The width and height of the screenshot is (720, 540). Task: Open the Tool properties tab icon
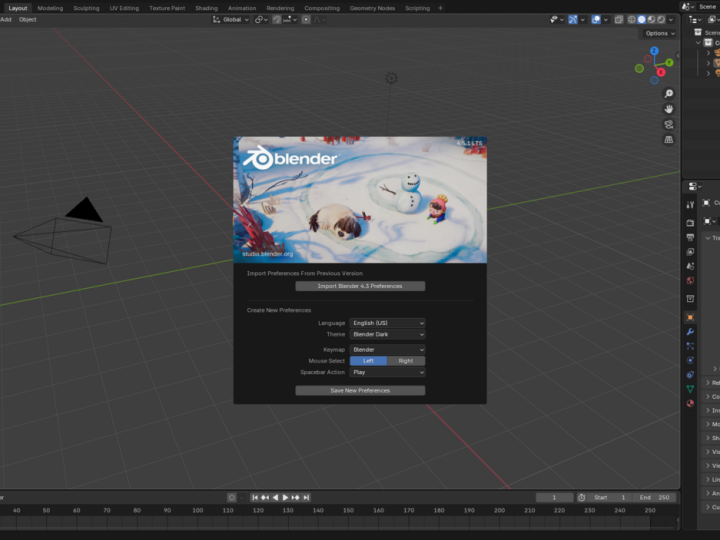690,205
